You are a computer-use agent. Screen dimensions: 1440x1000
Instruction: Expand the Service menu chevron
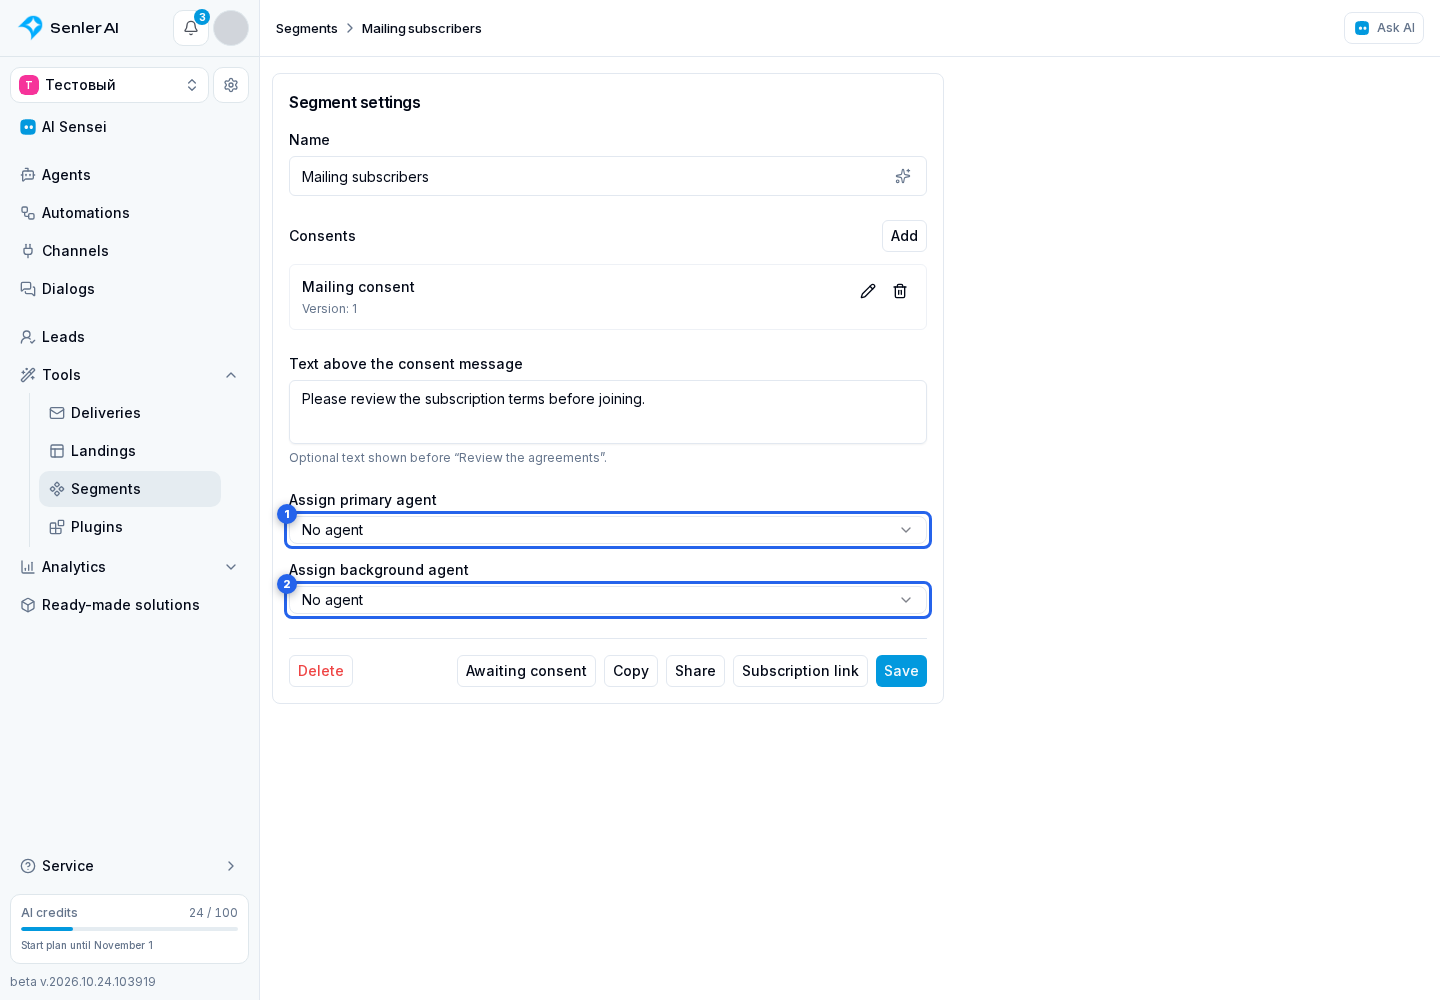231,866
